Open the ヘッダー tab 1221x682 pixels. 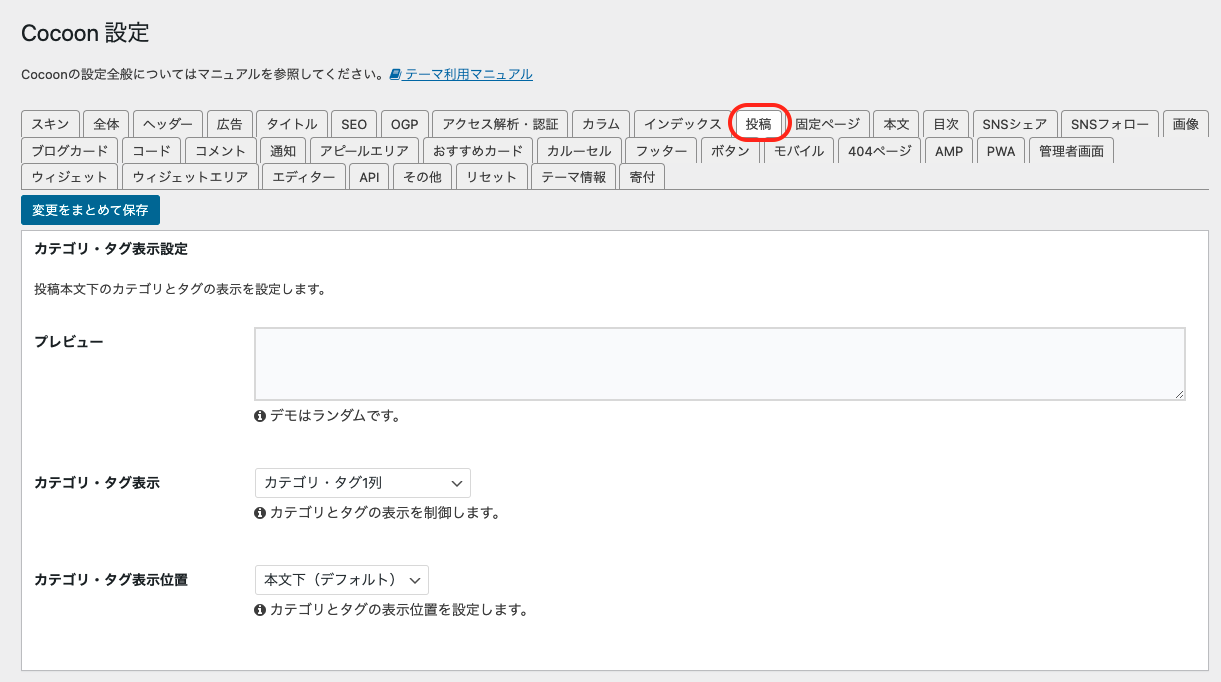(x=168, y=124)
